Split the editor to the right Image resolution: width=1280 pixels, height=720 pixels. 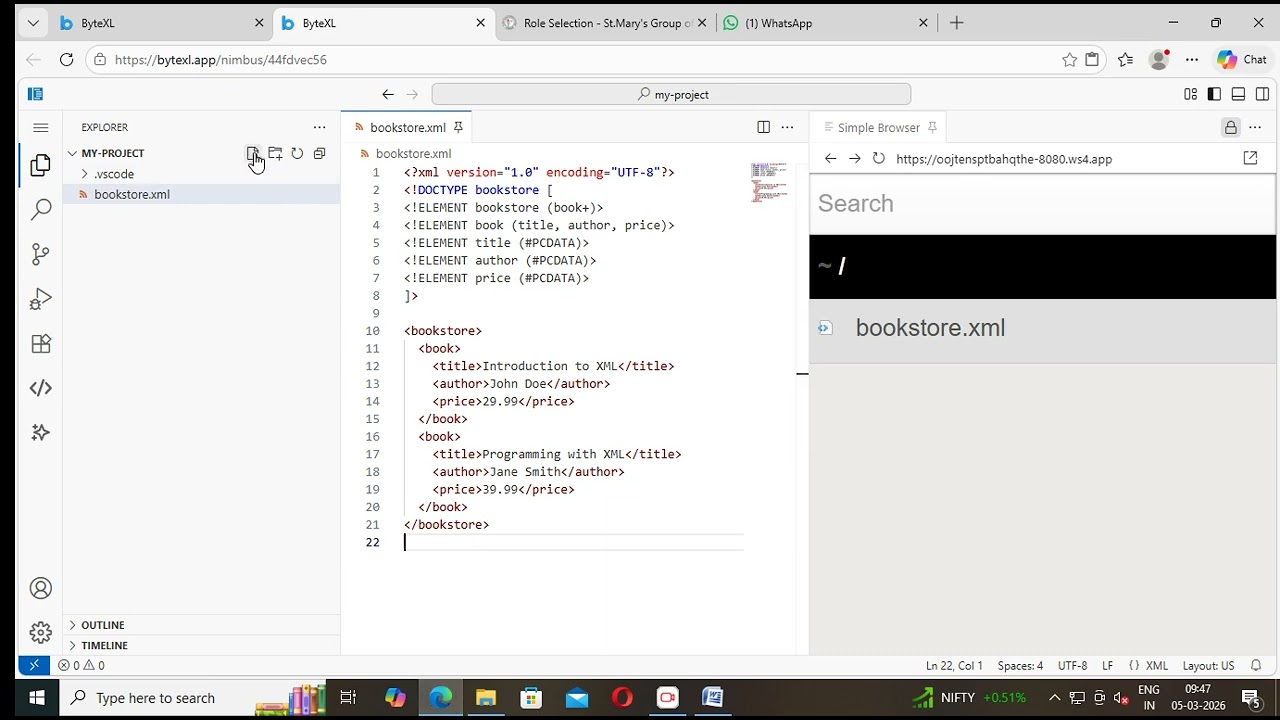click(763, 127)
